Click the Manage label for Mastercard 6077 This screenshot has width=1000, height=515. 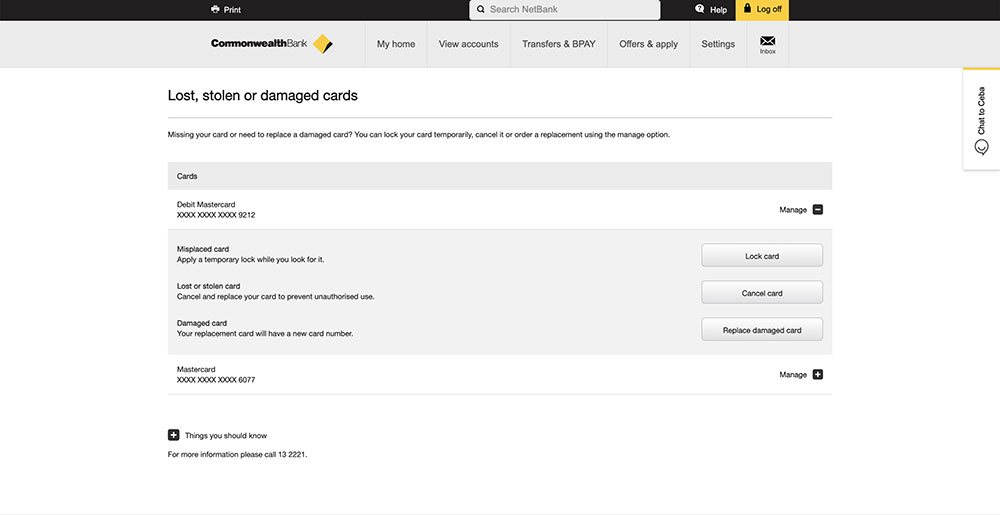[793, 375]
